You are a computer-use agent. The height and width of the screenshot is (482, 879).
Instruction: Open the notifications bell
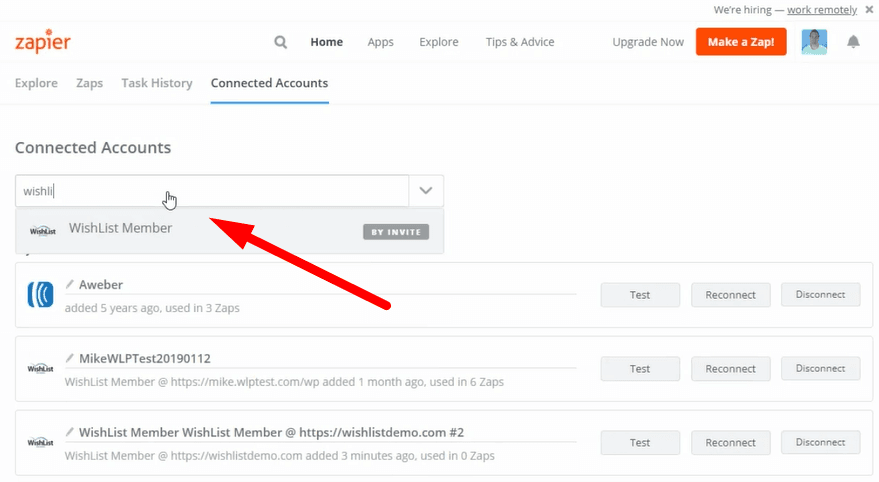point(853,41)
